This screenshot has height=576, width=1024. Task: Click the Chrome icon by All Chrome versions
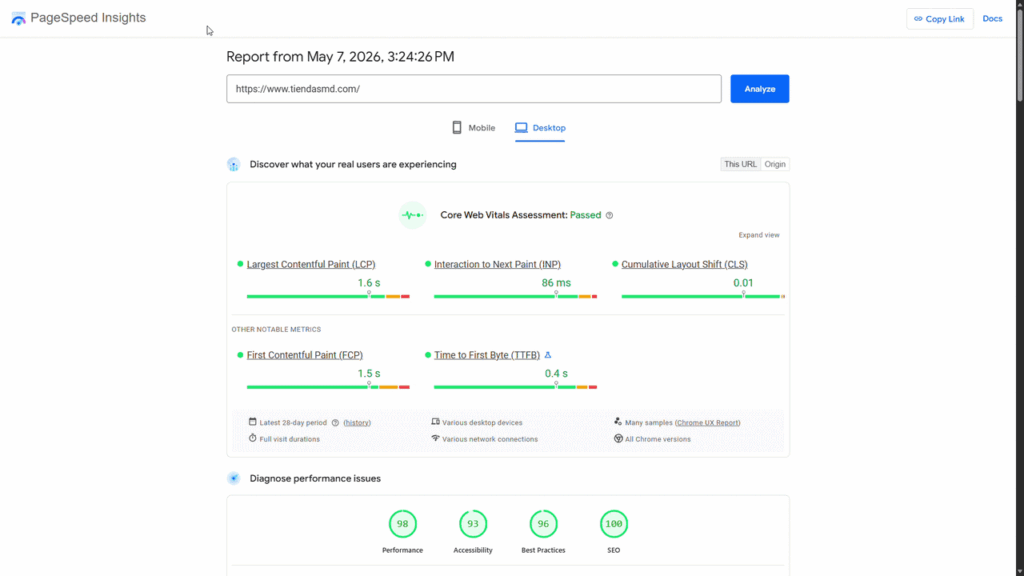click(618, 438)
